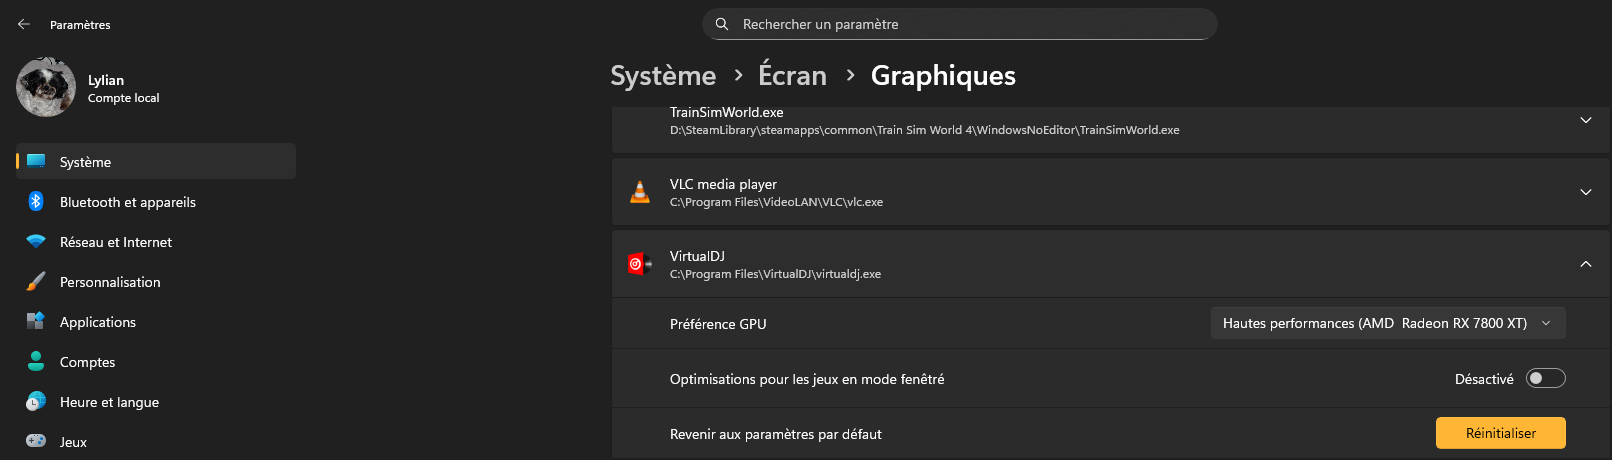Screen dimensions: 1612x460
Task: Open the Préférence GPU dropdown
Action: click(x=1387, y=323)
